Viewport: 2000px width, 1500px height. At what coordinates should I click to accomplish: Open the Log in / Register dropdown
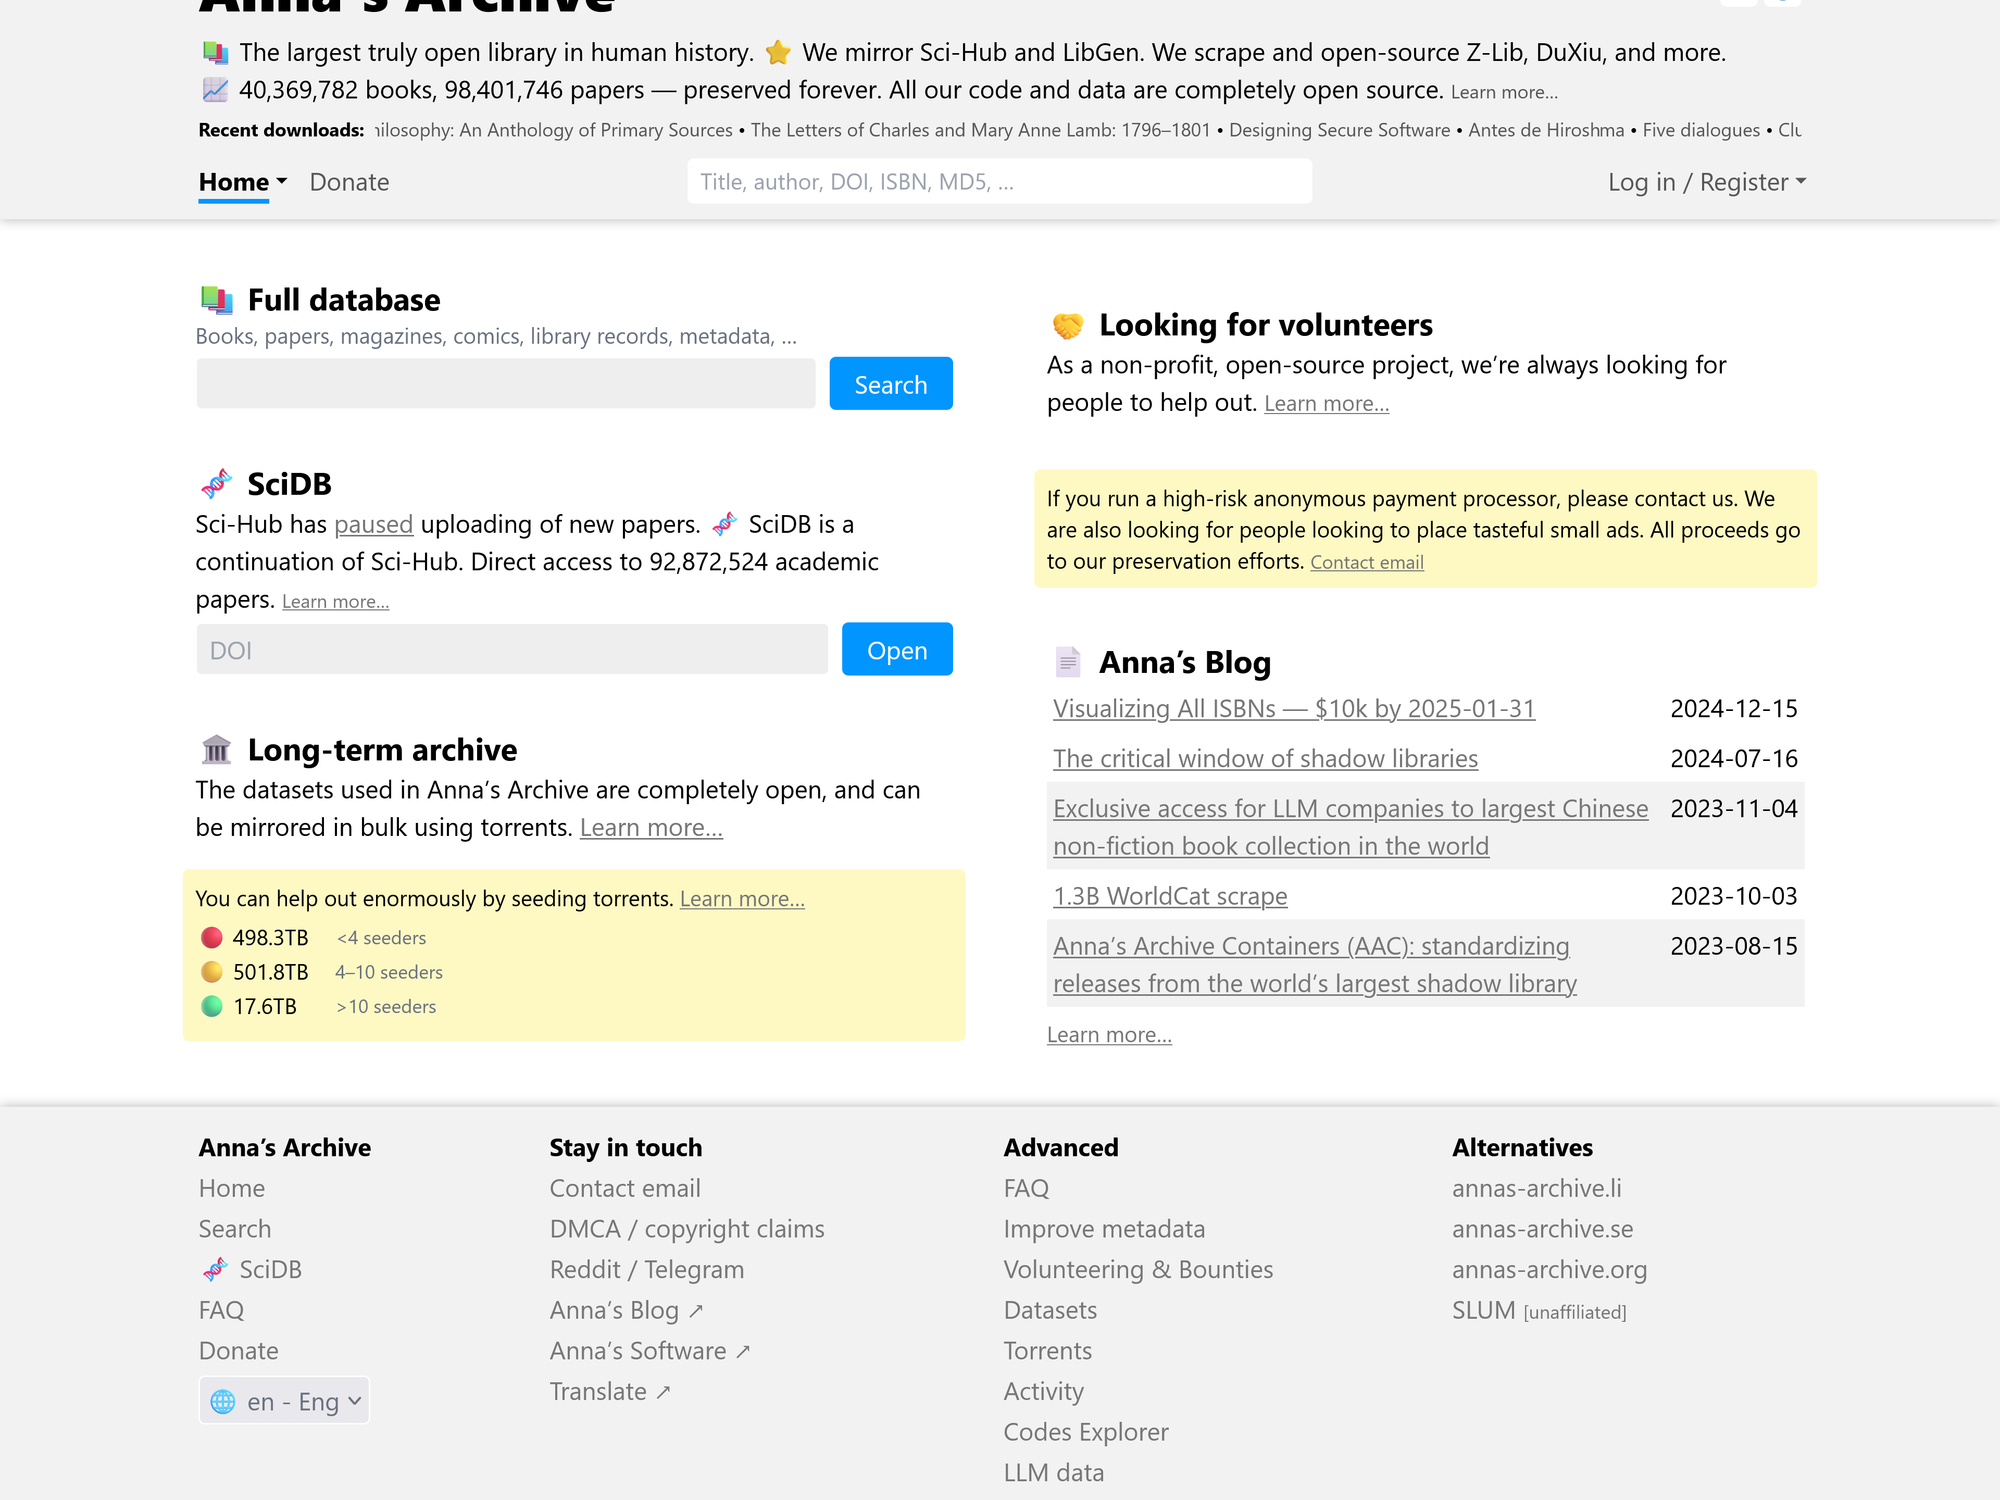click(x=1706, y=182)
